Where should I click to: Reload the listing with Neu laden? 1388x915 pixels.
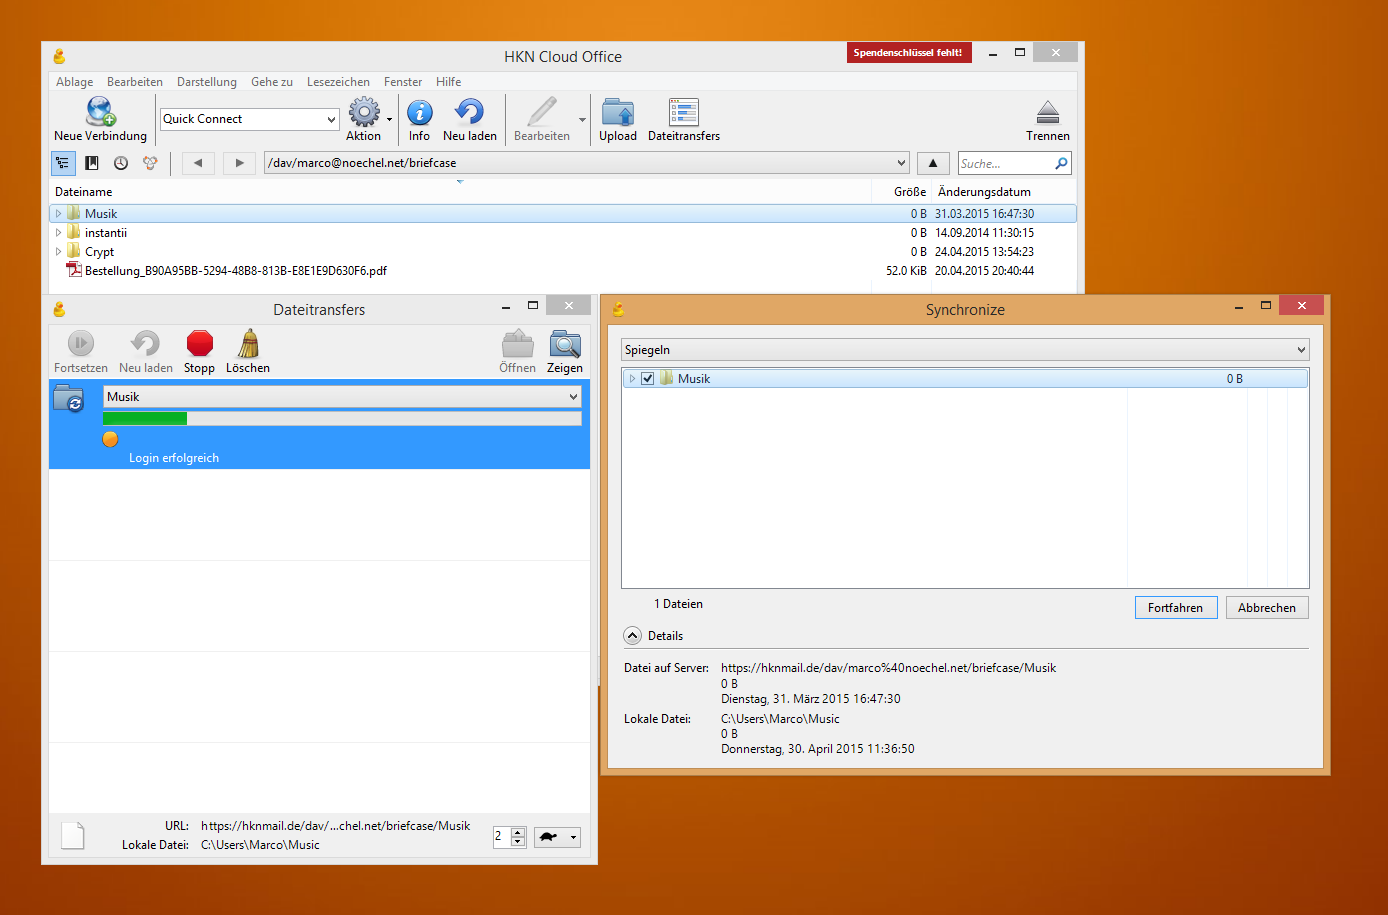pyautogui.click(x=469, y=112)
